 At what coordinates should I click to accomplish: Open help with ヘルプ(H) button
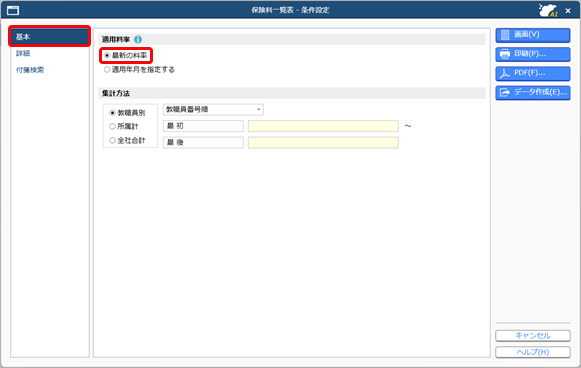pos(533,352)
